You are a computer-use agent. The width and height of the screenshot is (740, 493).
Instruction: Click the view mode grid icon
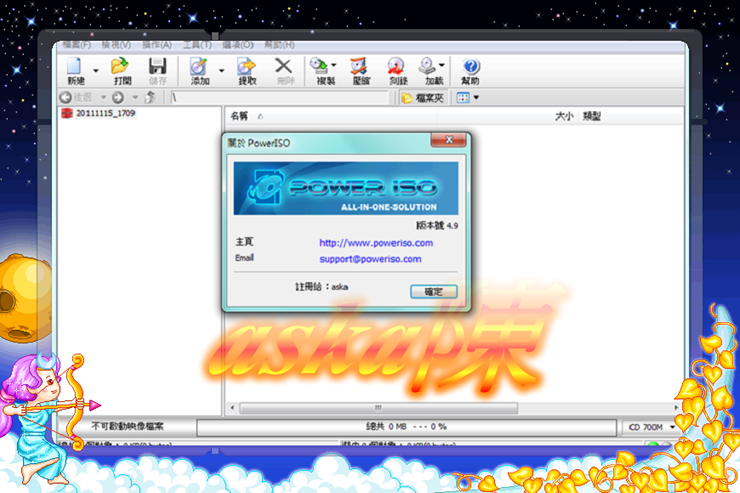[x=463, y=98]
